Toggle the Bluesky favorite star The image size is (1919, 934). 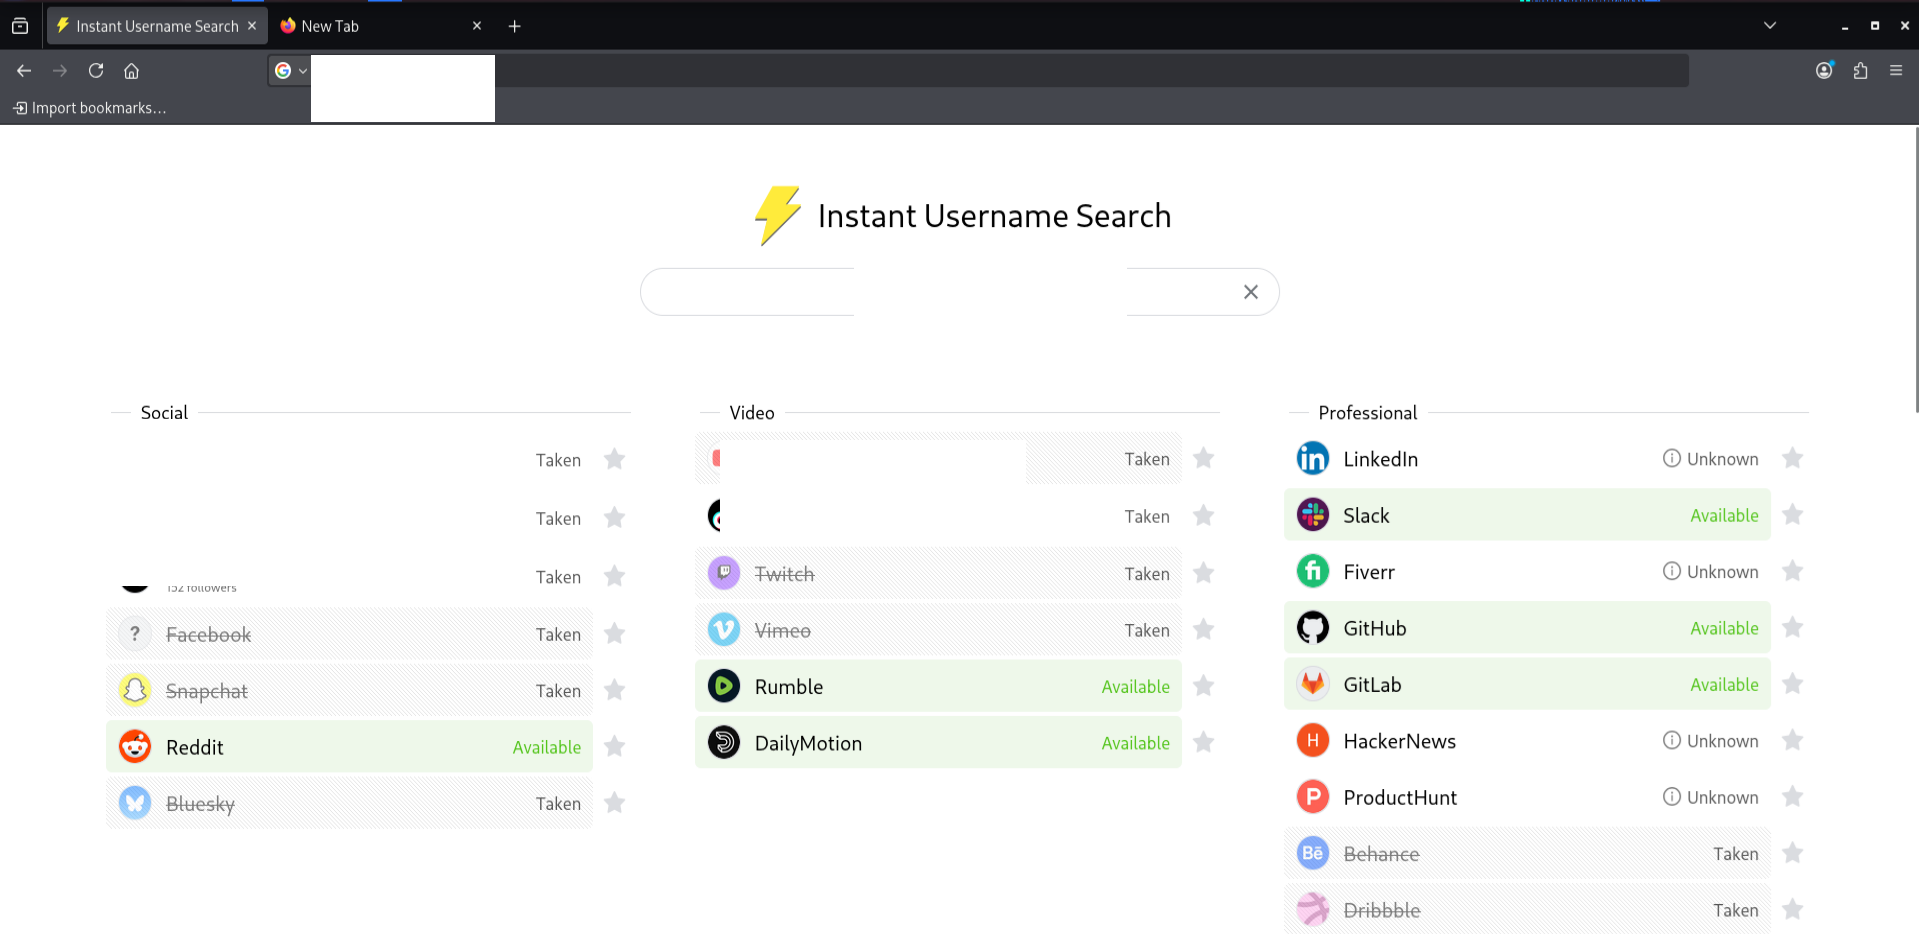pos(615,803)
